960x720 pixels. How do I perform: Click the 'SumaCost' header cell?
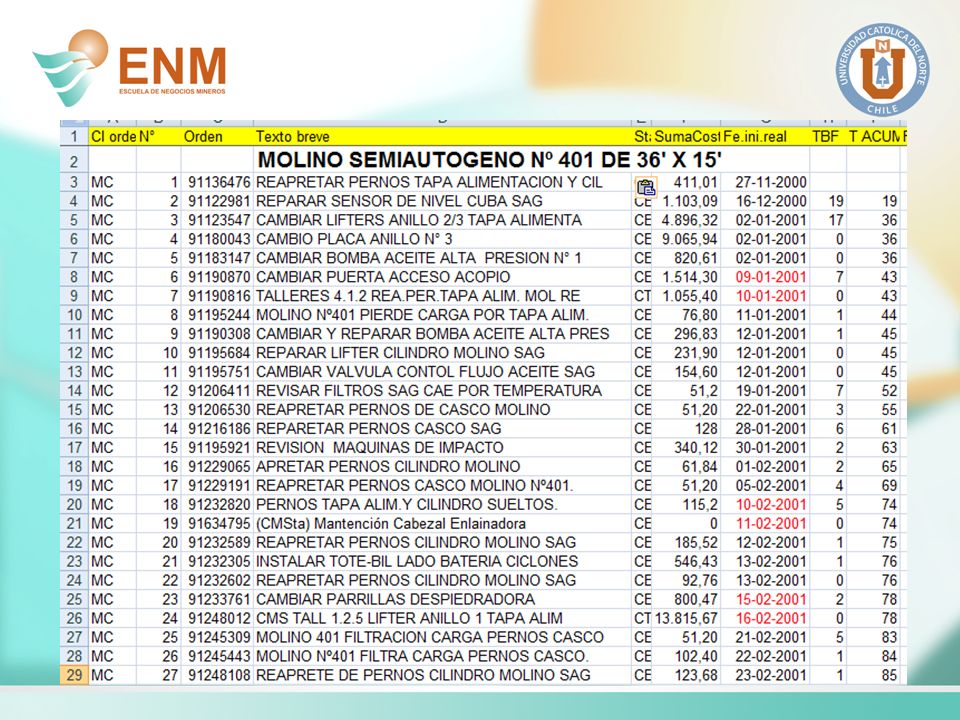[686, 137]
